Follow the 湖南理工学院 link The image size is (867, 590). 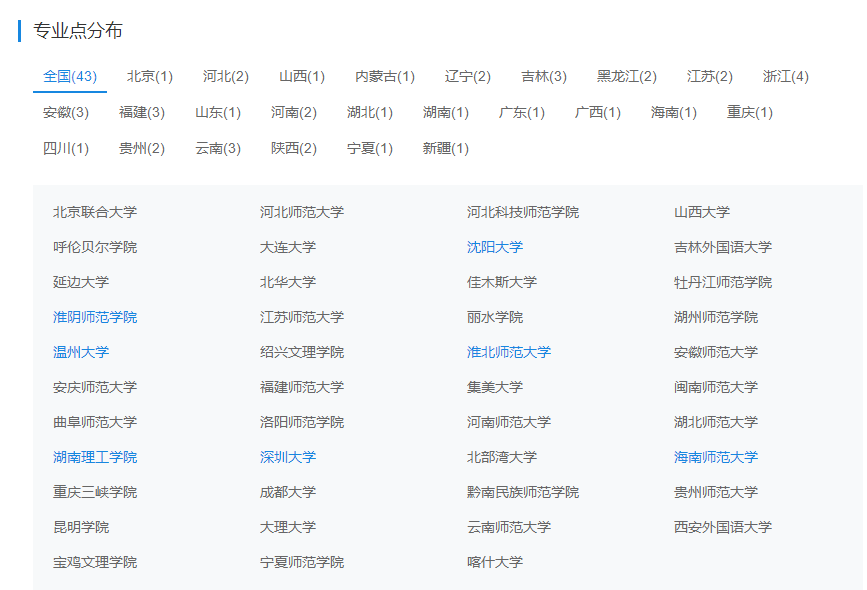pos(95,457)
